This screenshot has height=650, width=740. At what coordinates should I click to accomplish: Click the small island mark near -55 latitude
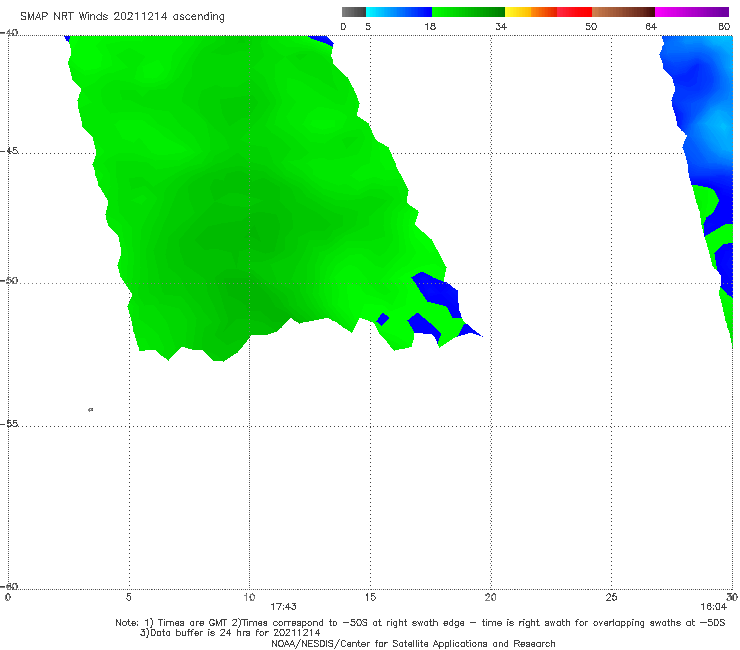click(91, 409)
